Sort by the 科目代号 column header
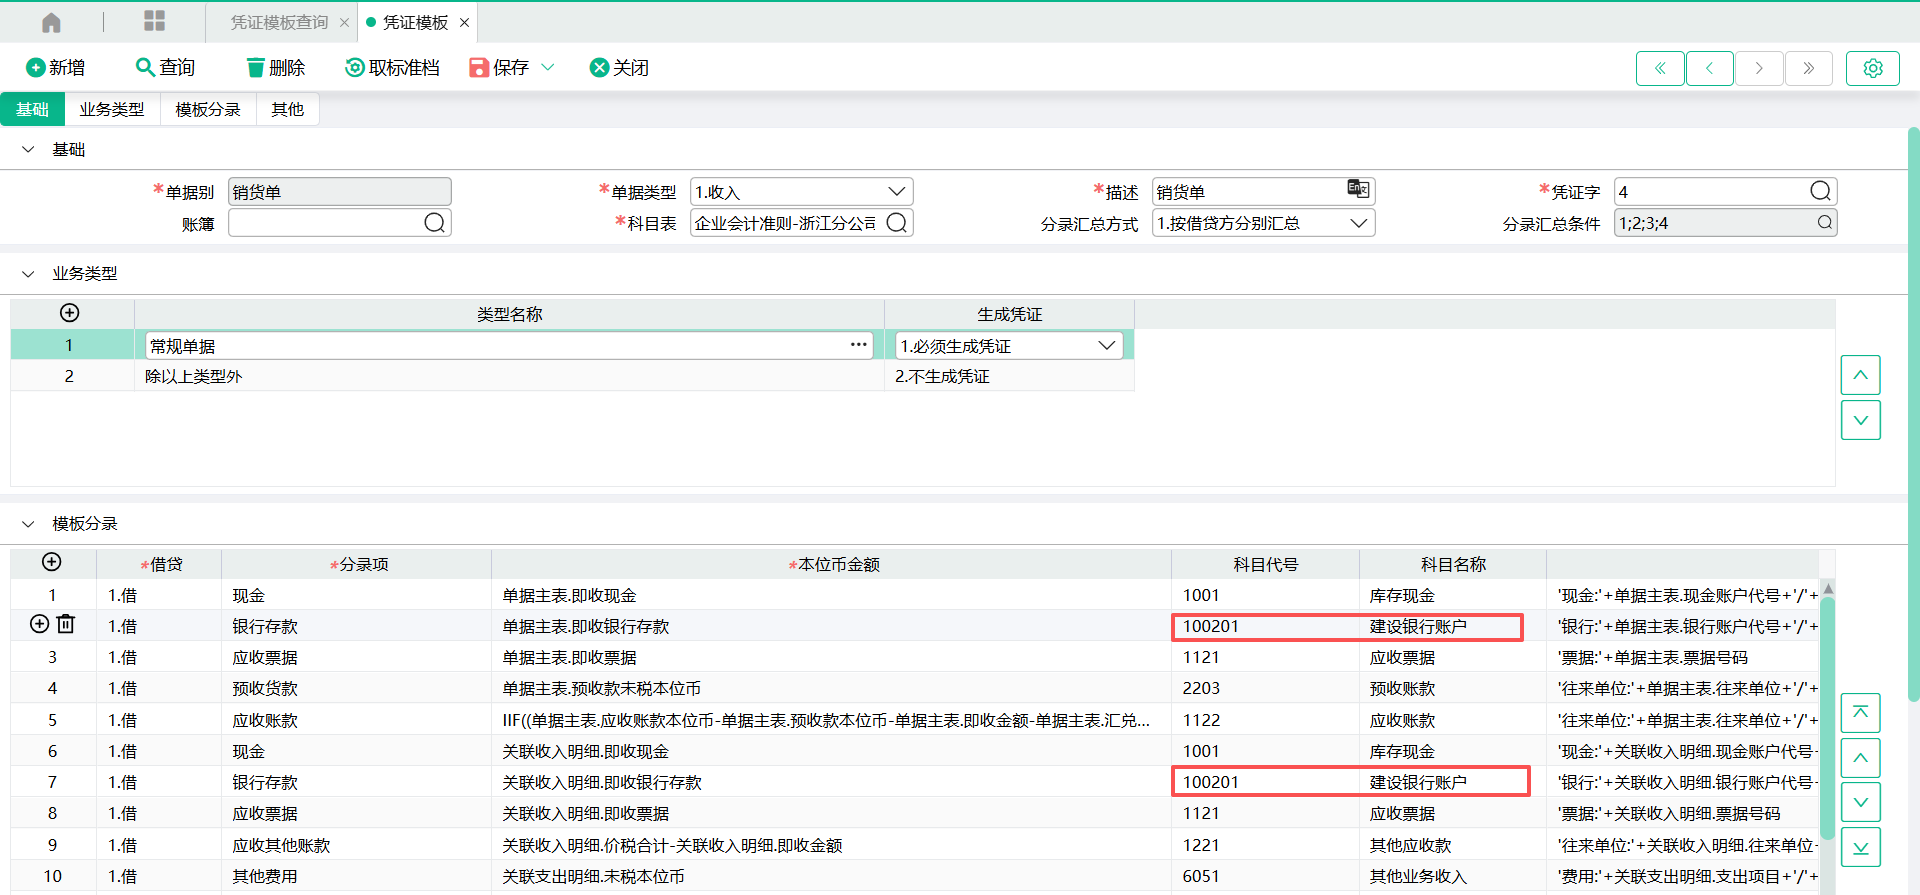Viewport: 1920px width, 895px height. (1265, 564)
